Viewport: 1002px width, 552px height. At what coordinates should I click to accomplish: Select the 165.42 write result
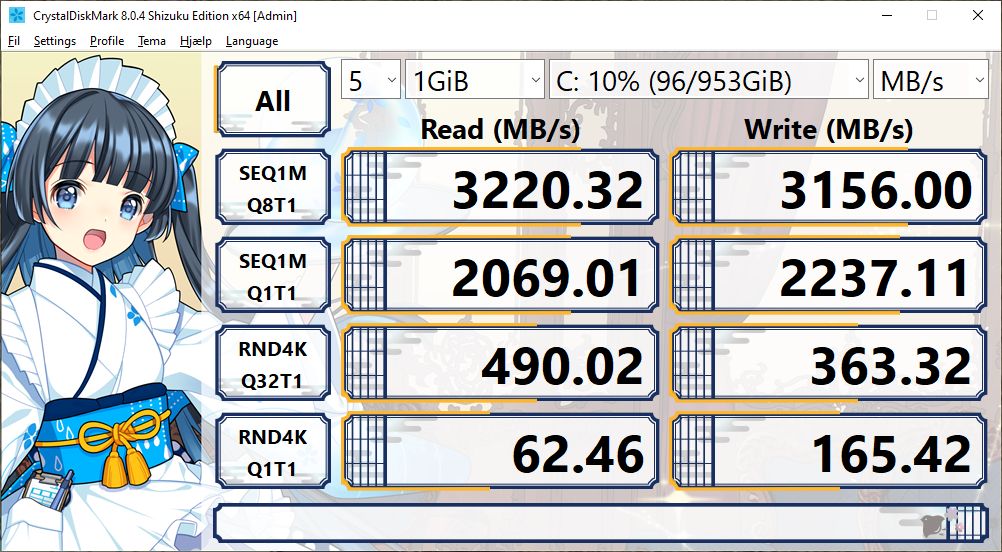point(829,453)
